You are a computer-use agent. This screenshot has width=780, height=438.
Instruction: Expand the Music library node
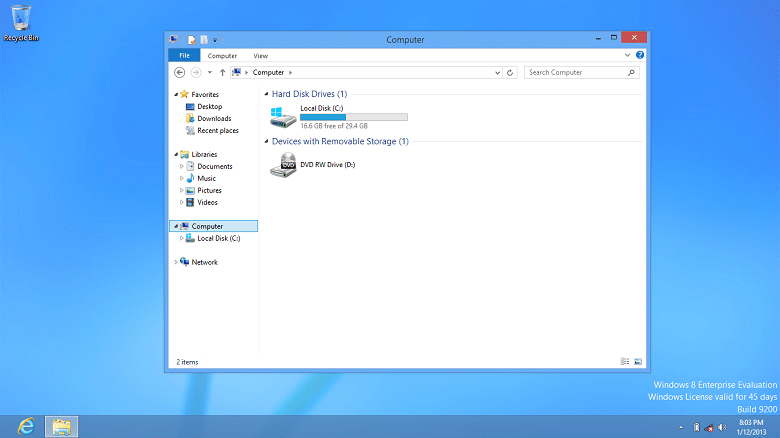point(182,178)
